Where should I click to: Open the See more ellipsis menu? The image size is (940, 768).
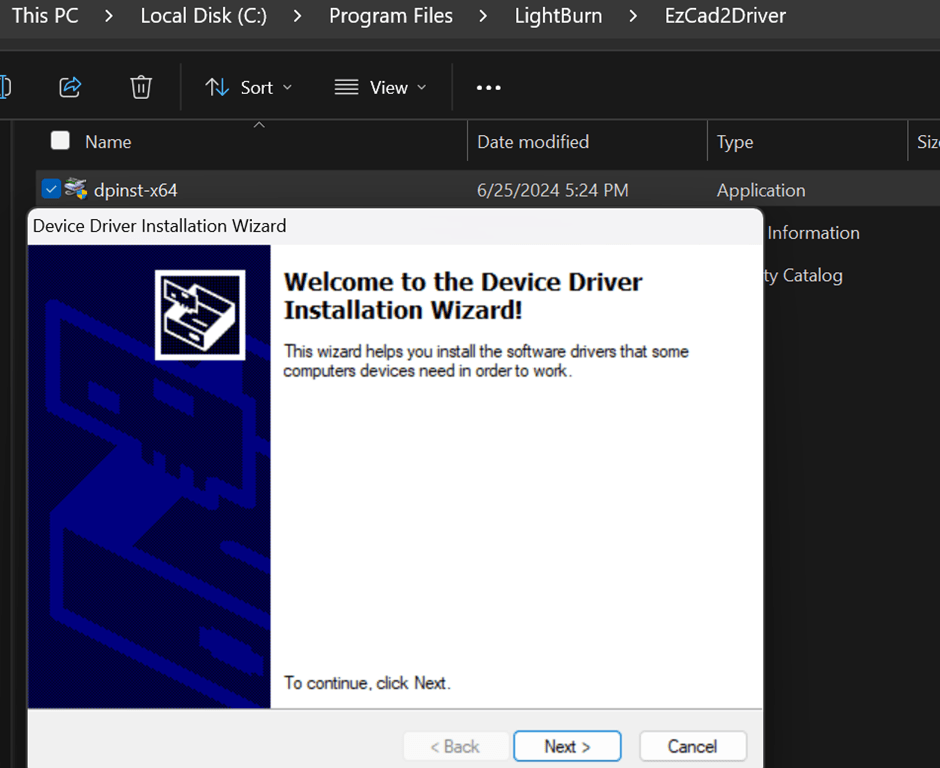click(488, 88)
